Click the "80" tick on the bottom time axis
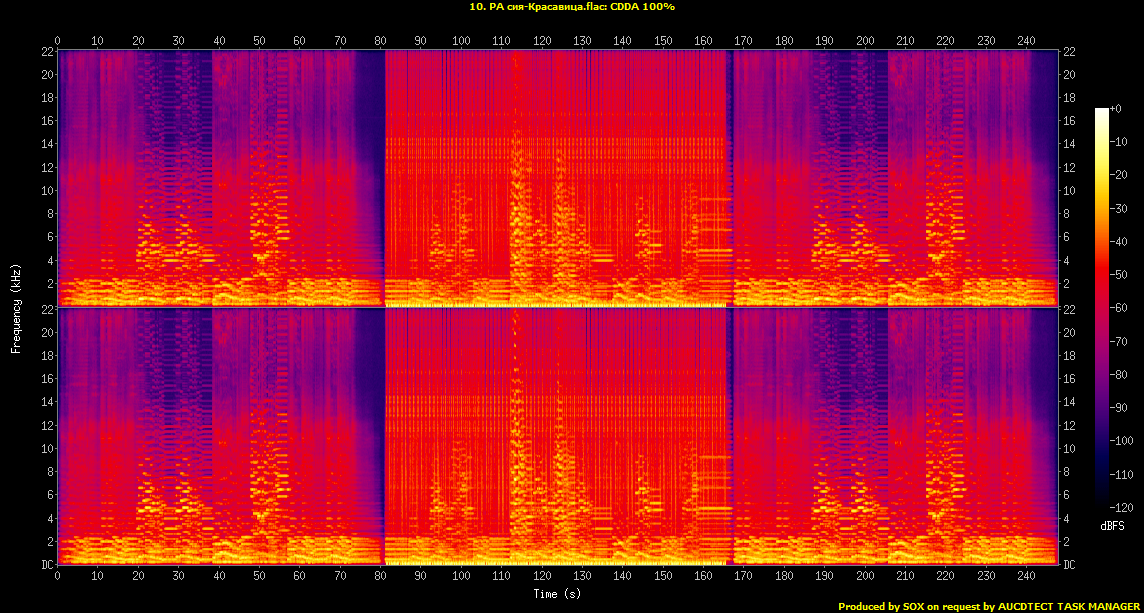The height and width of the screenshot is (613, 1144). [380, 576]
